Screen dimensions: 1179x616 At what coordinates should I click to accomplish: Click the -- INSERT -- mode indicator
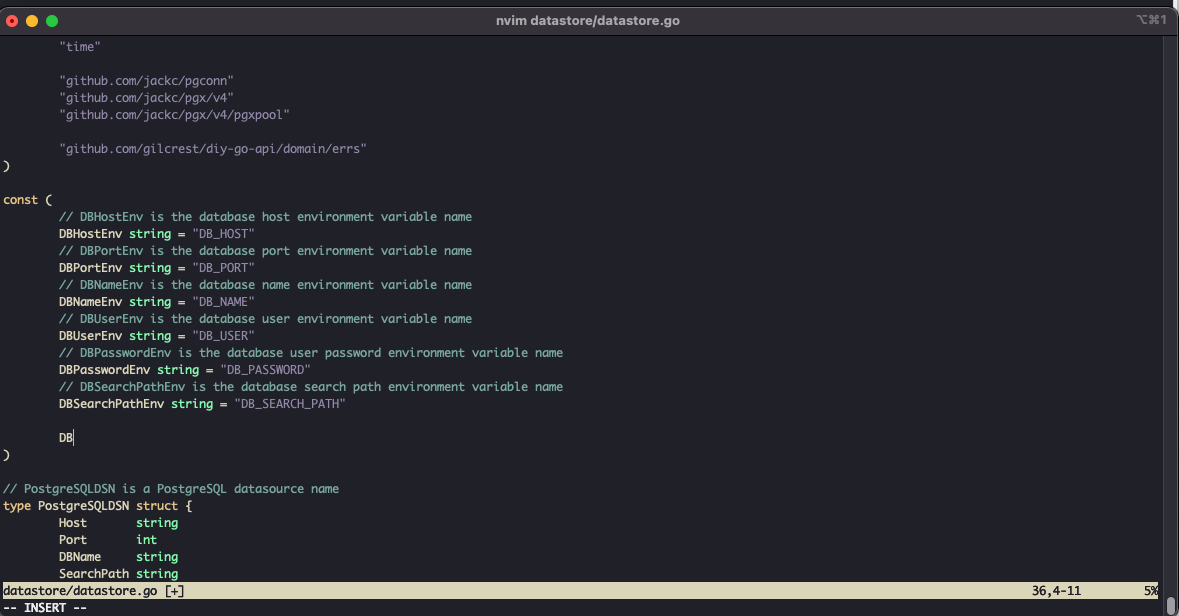point(45,608)
